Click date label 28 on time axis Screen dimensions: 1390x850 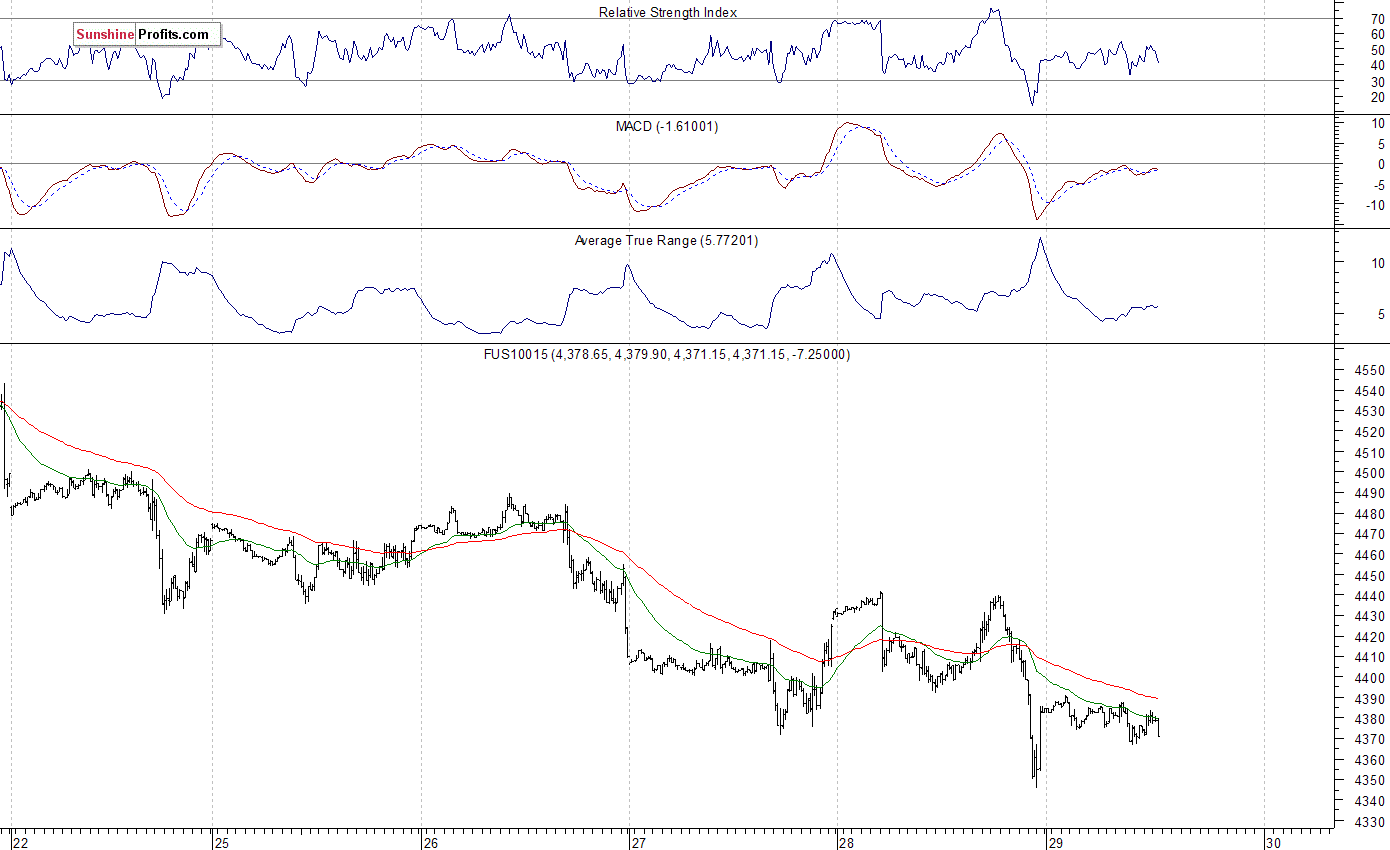point(848,842)
